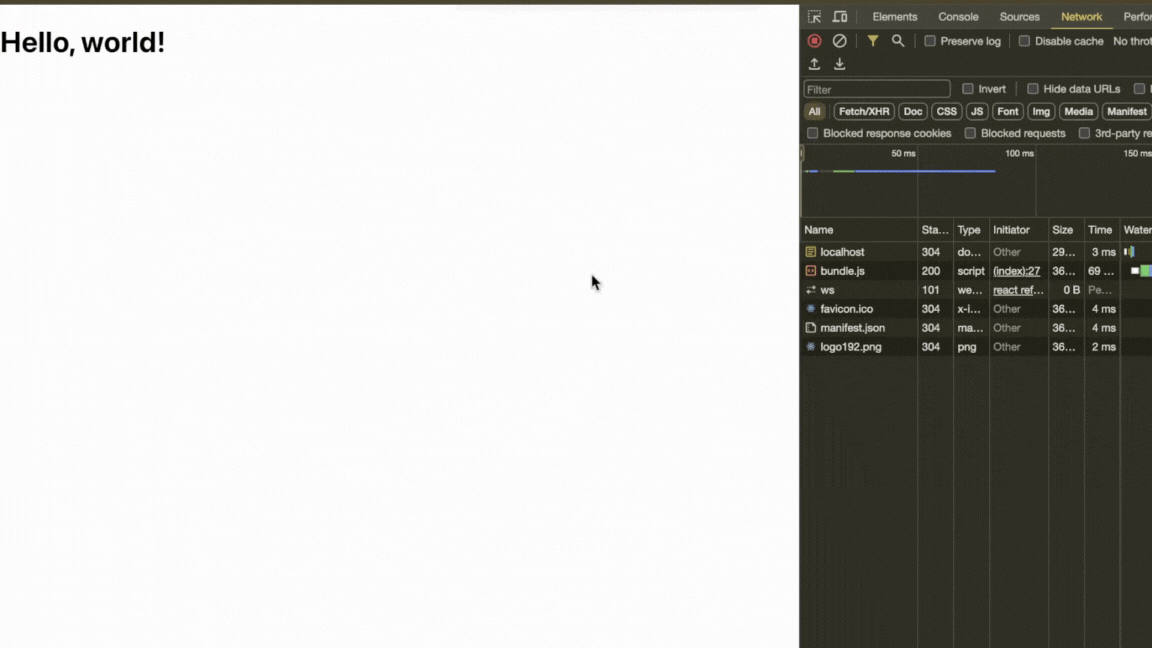Viewport: 1152px width, 648px height.
Task: Open the Sources panel
Action: coord(1019,16)
